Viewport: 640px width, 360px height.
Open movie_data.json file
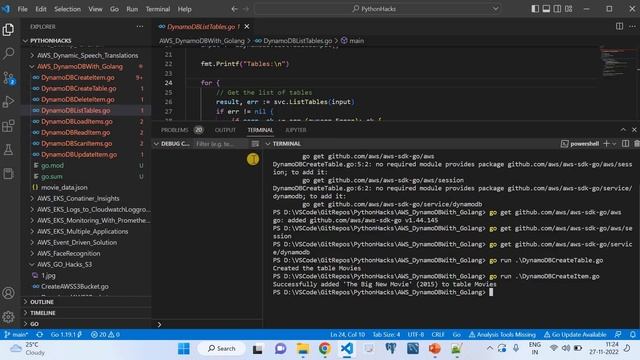click(64, 188)
